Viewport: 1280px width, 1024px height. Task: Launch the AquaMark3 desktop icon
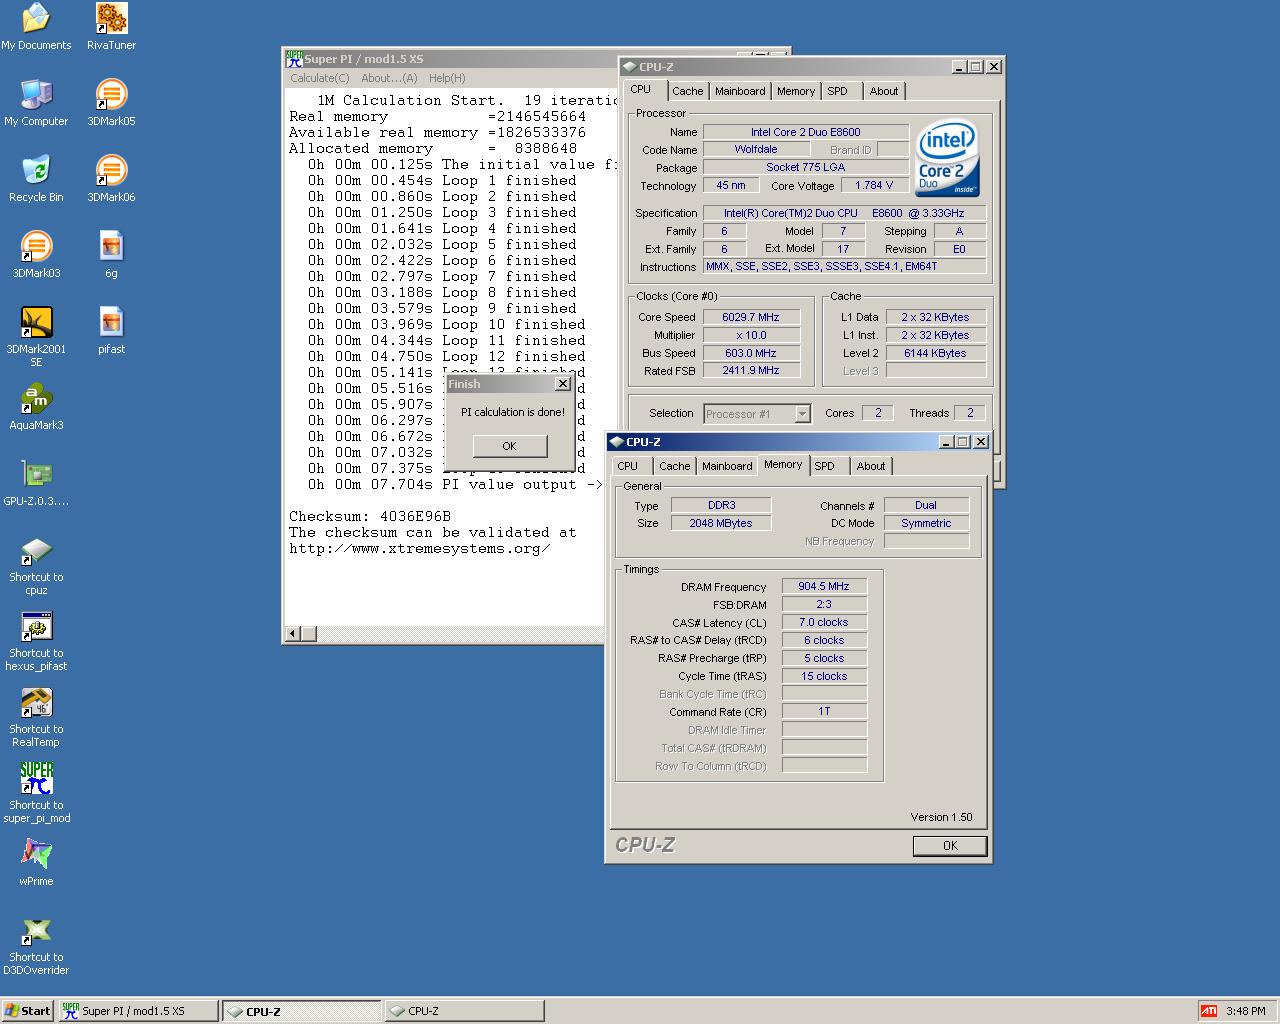coord(36,407)
